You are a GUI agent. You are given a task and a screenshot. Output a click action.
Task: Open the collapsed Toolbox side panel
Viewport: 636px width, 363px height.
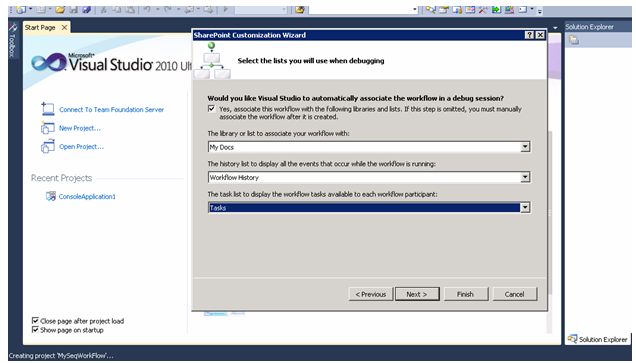tap(12, 40)
